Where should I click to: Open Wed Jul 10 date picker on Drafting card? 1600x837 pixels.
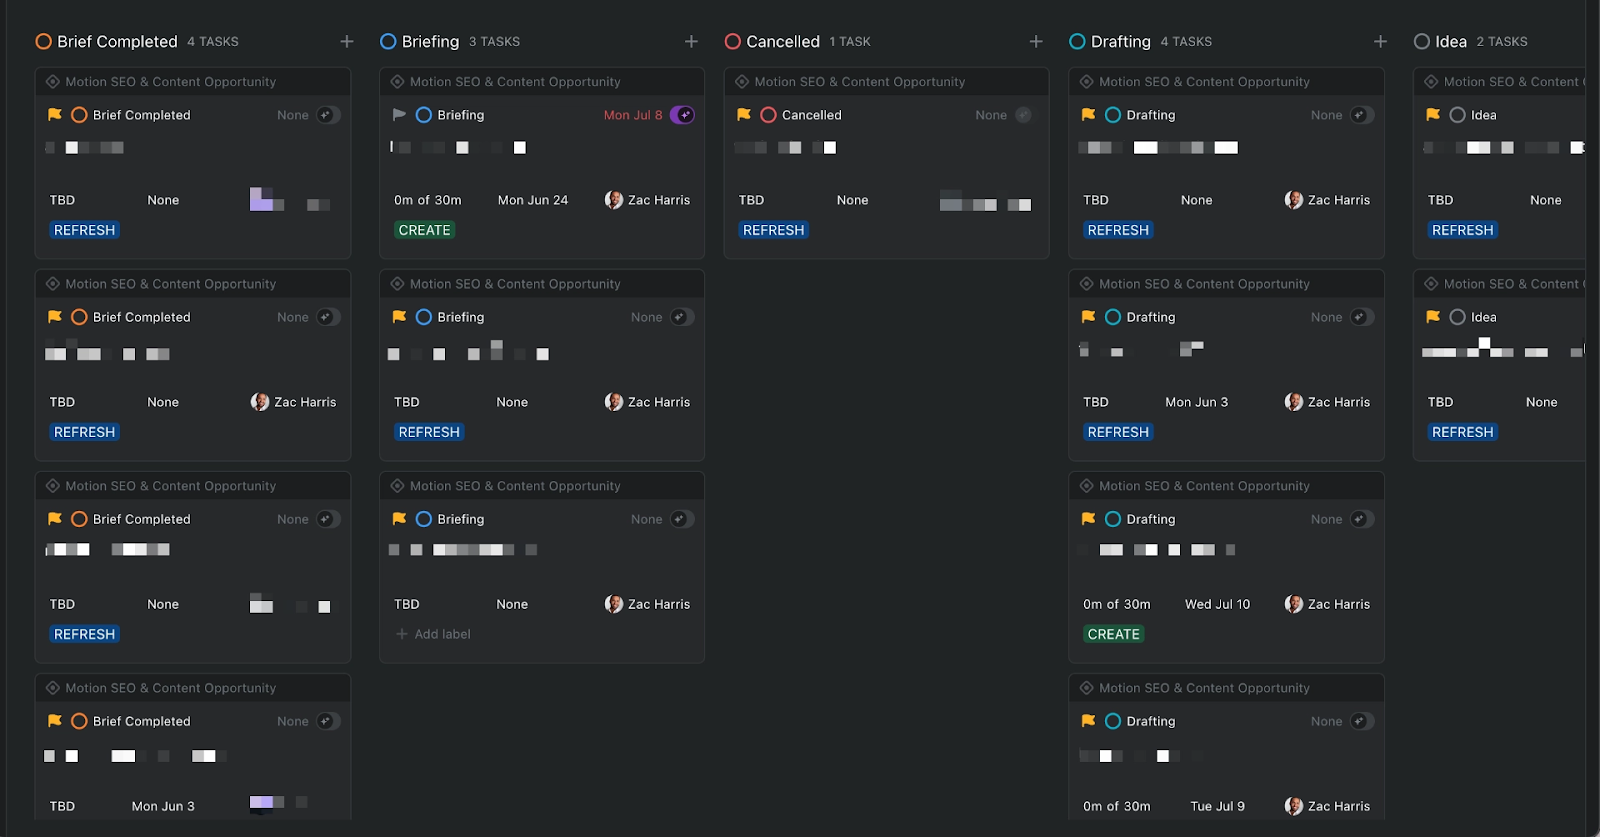click(x=1217, y=604)
